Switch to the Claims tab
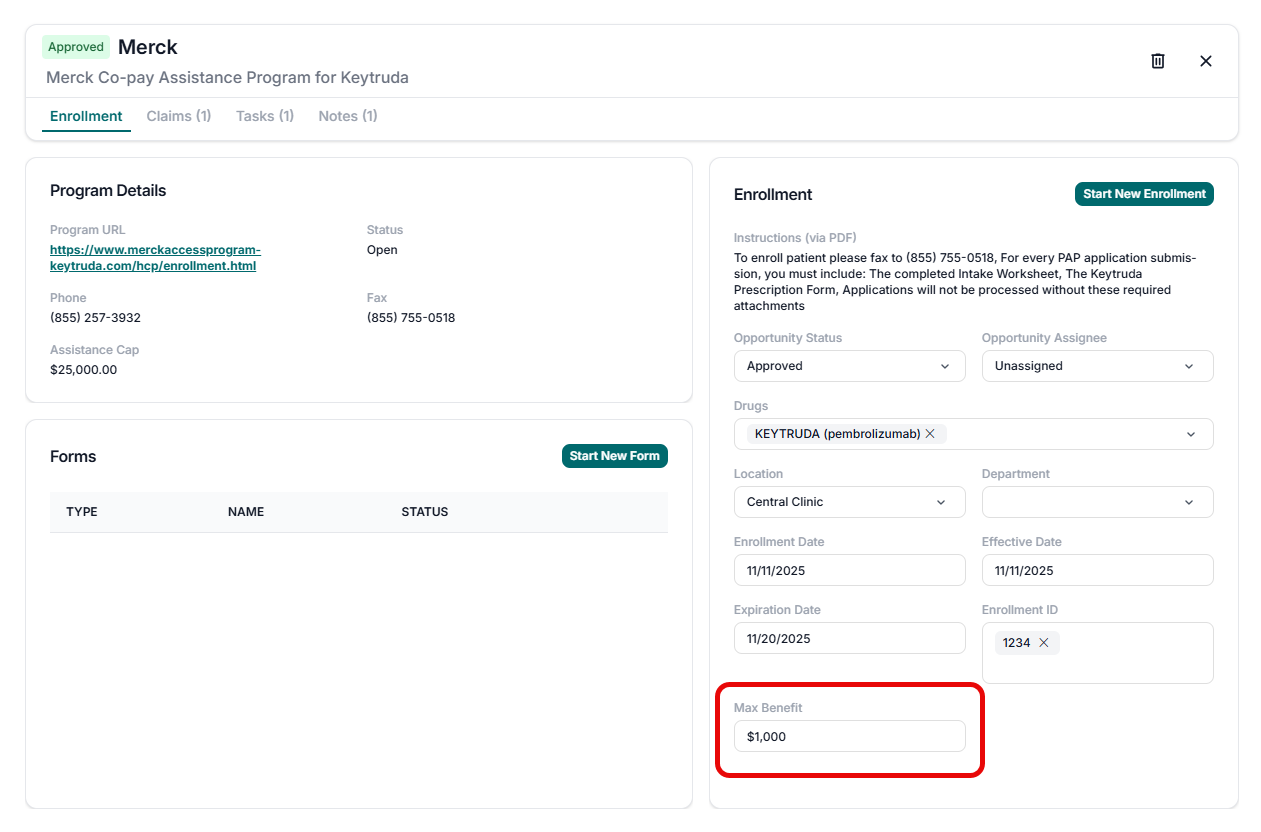The image size is (1261, 832). 179,116
